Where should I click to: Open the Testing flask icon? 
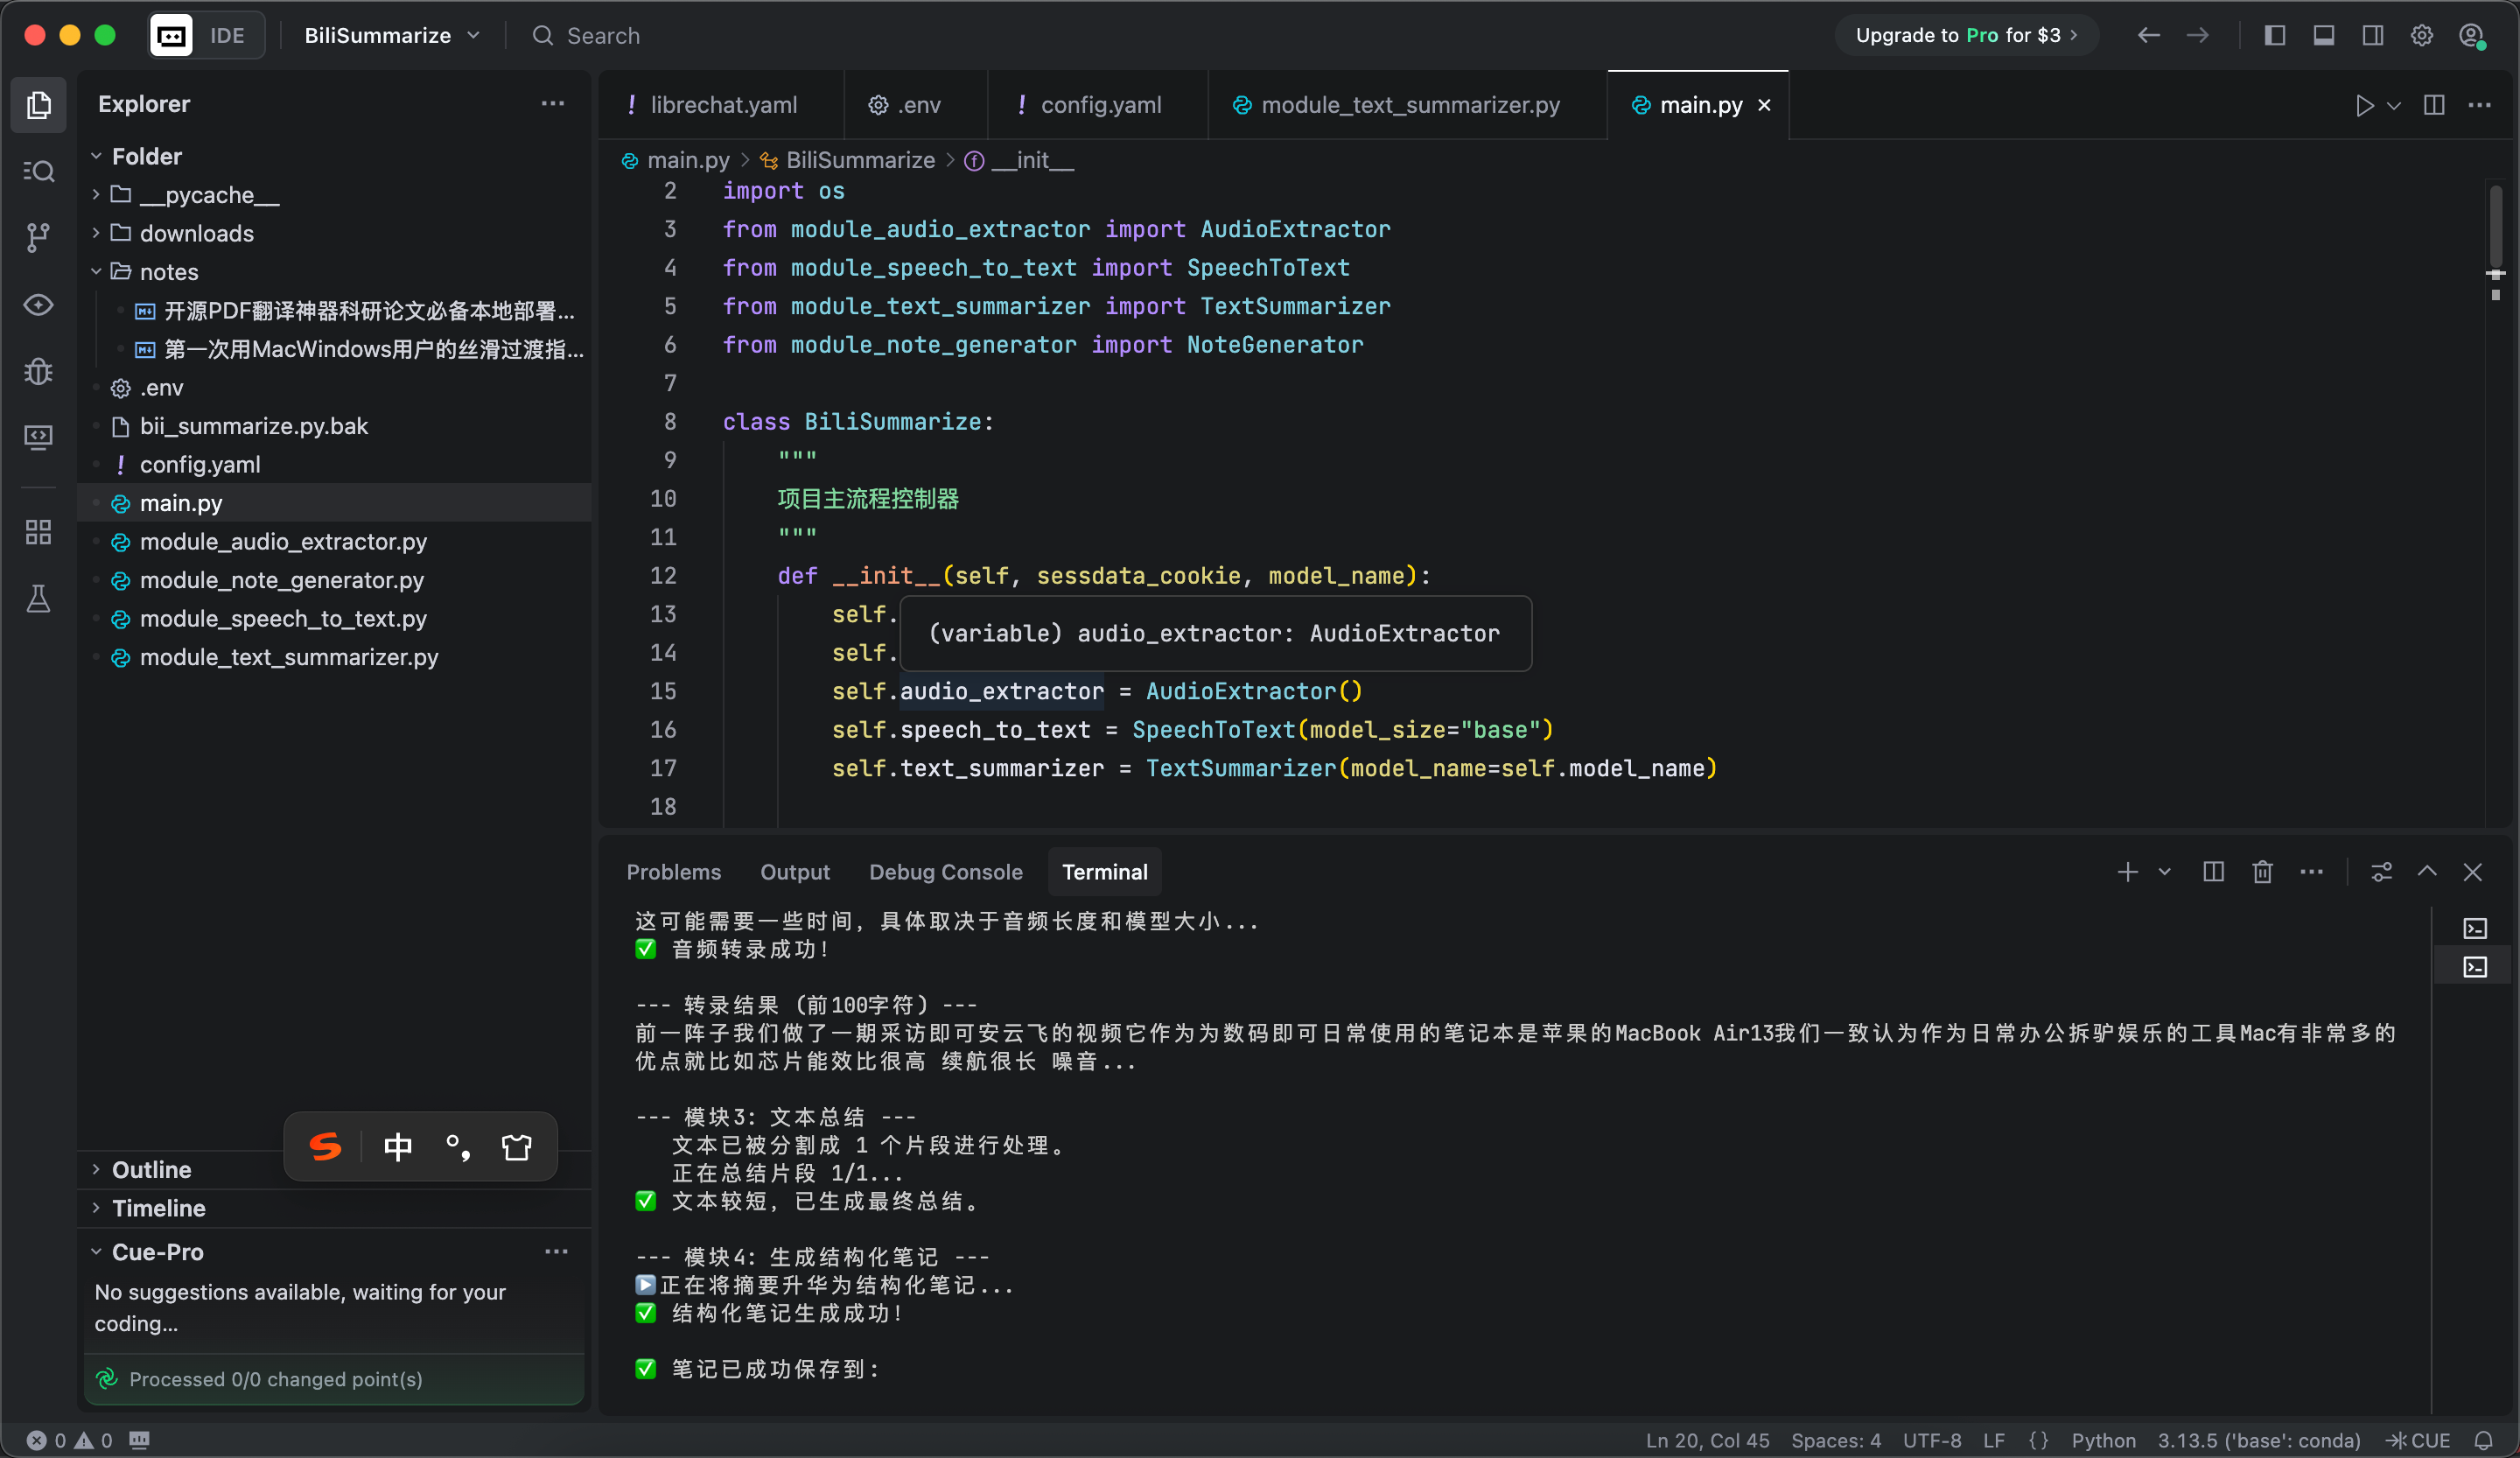click(38, 599)
